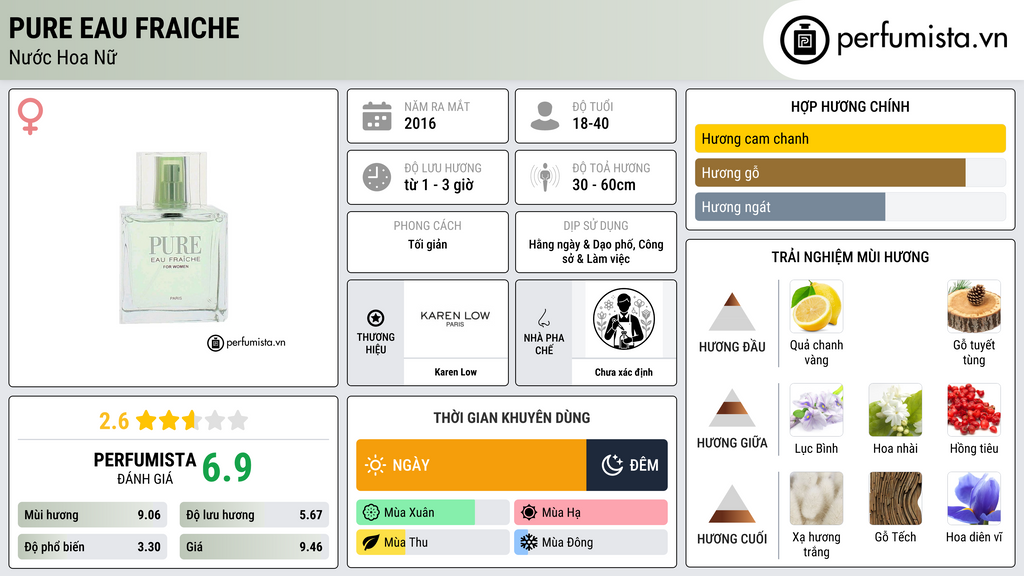Screen dimensions: 1024x576
Task: Click the sillage person icon beside Độ toả hương
Action: [x=545, y=177]
